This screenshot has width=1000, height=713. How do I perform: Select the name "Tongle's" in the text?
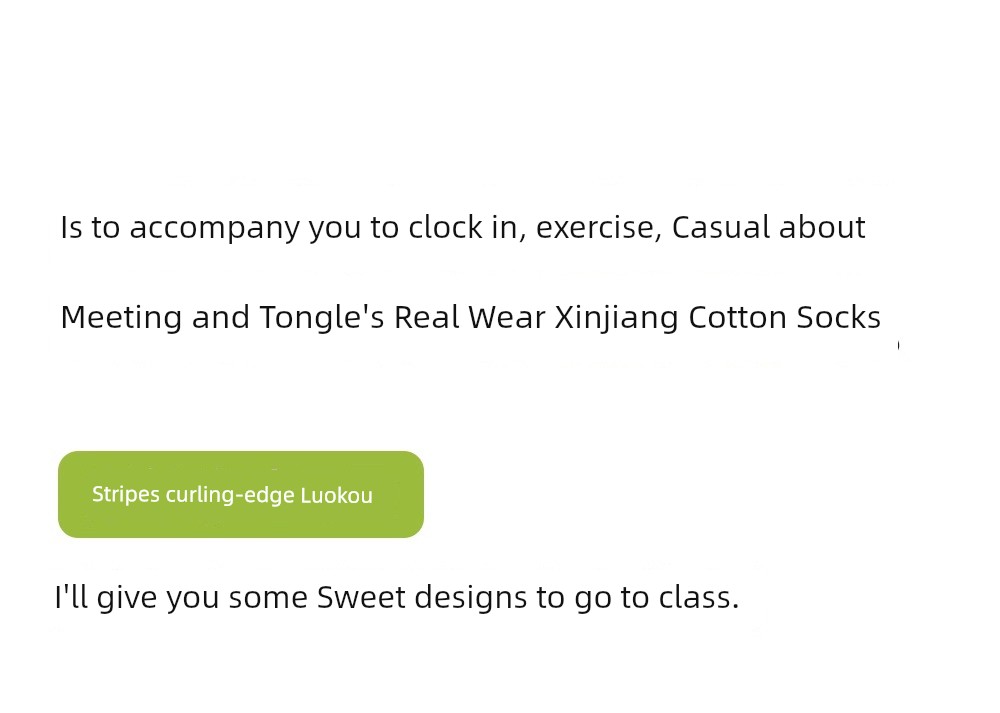(x=322, y=318)
